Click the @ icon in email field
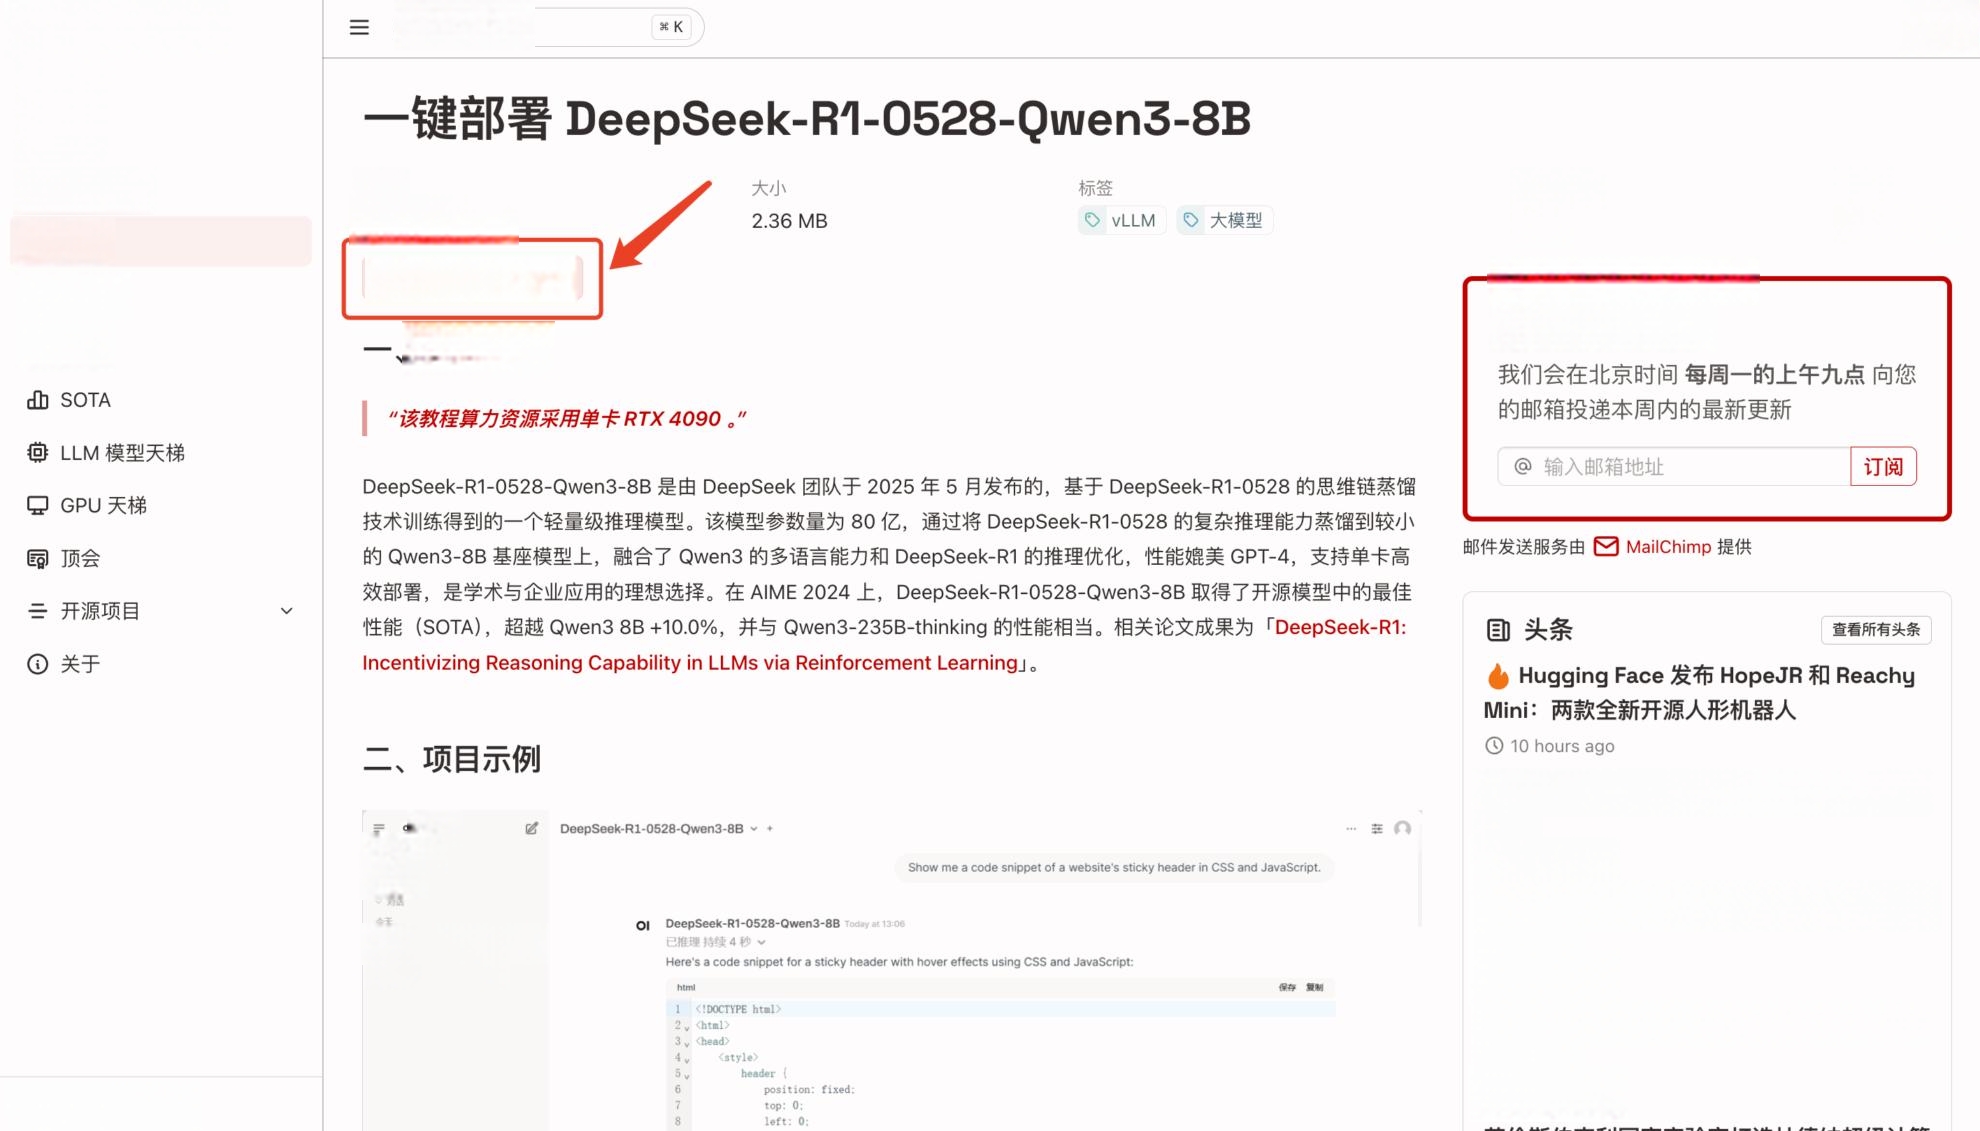This screenshot has height=1131, width=1980. (x=1523, y=467)
